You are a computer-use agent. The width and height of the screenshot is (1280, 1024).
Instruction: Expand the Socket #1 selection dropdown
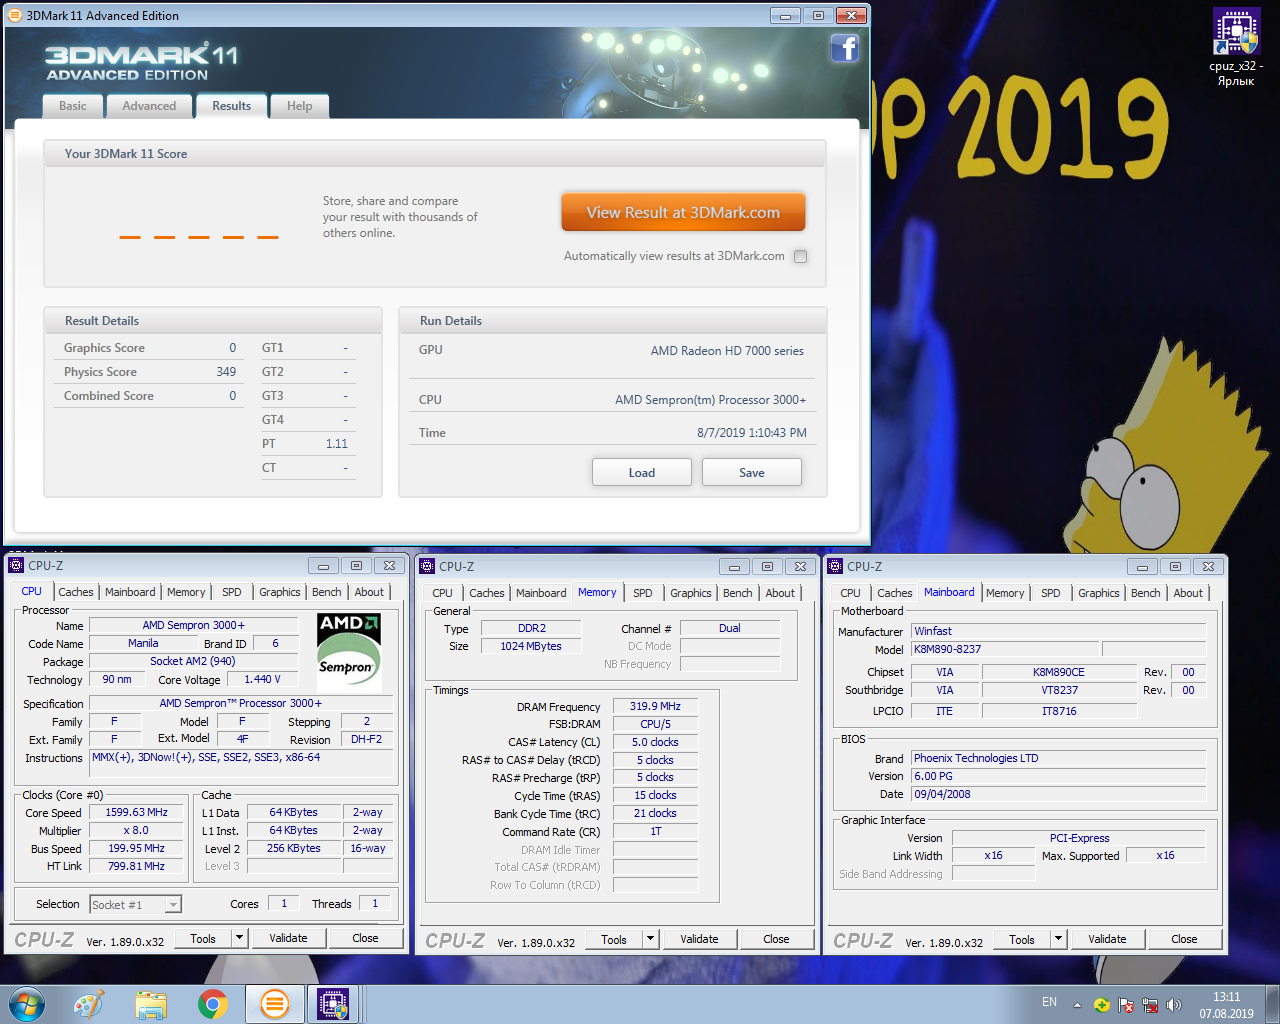pos(173,904)
